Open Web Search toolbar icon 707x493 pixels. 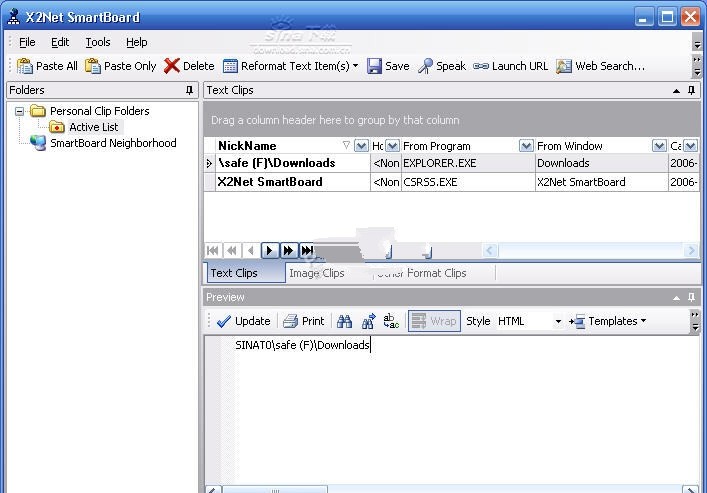(x=564, y=66)
